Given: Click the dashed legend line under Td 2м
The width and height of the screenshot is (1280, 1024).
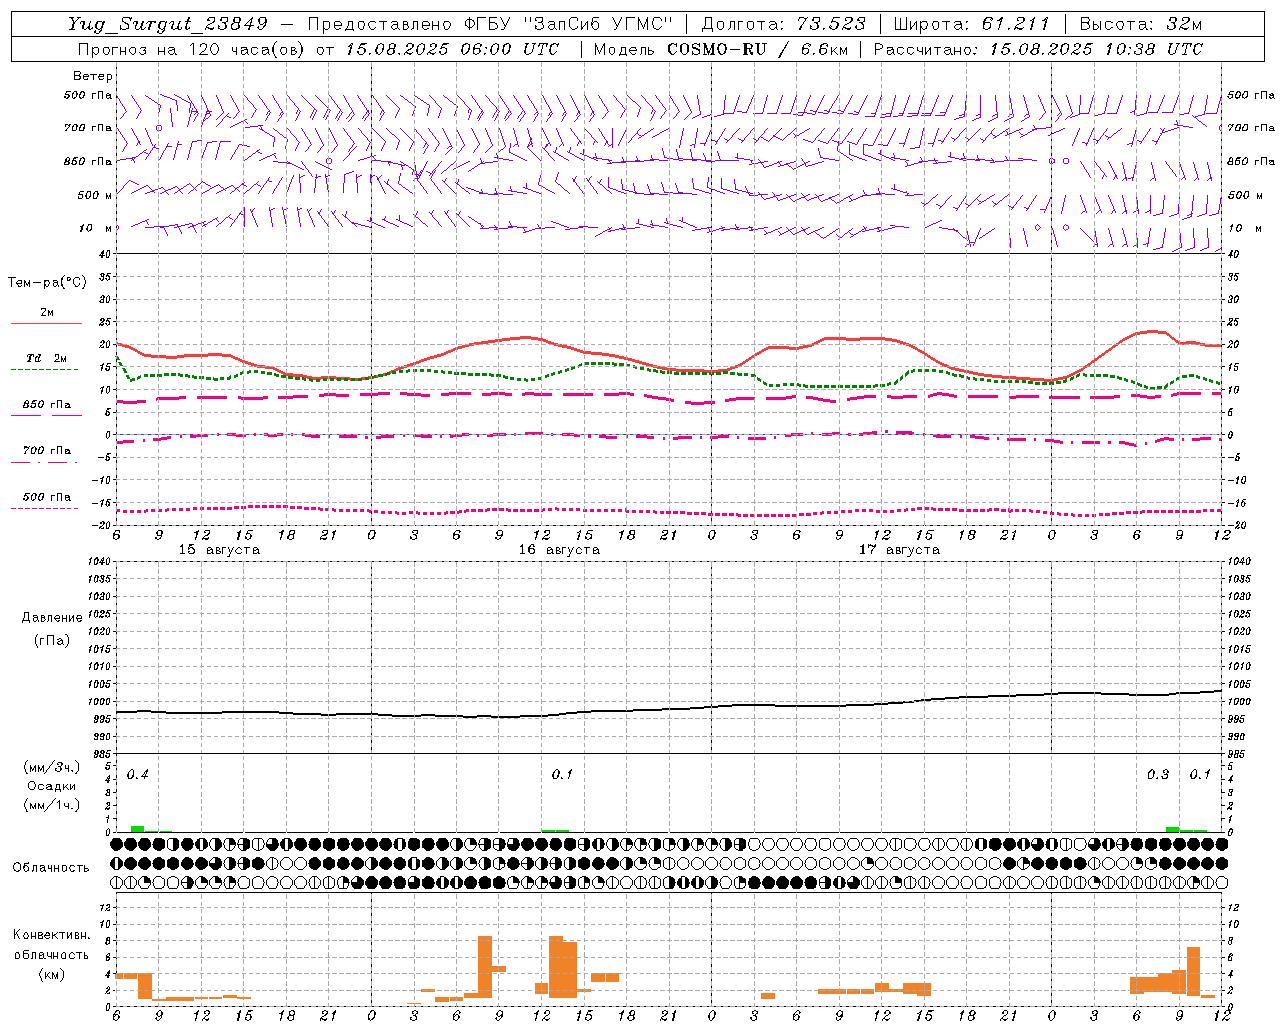Looking at the screenshot, I should click(x=44, y=370).
